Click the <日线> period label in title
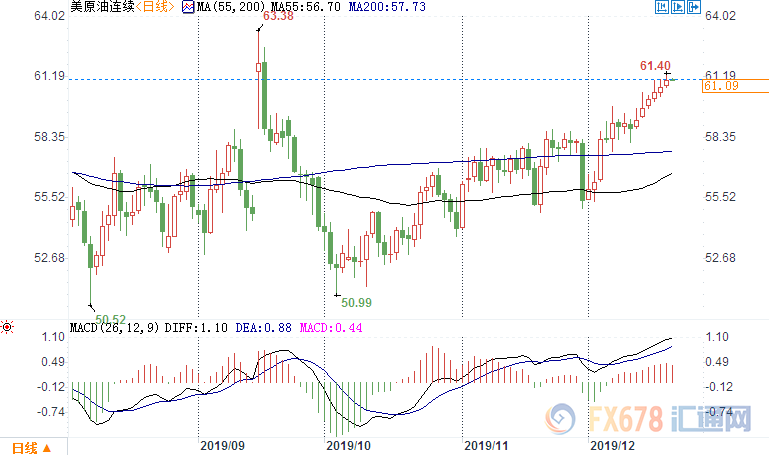This screenshot has width=769, height=455. (x=155, y=6)
